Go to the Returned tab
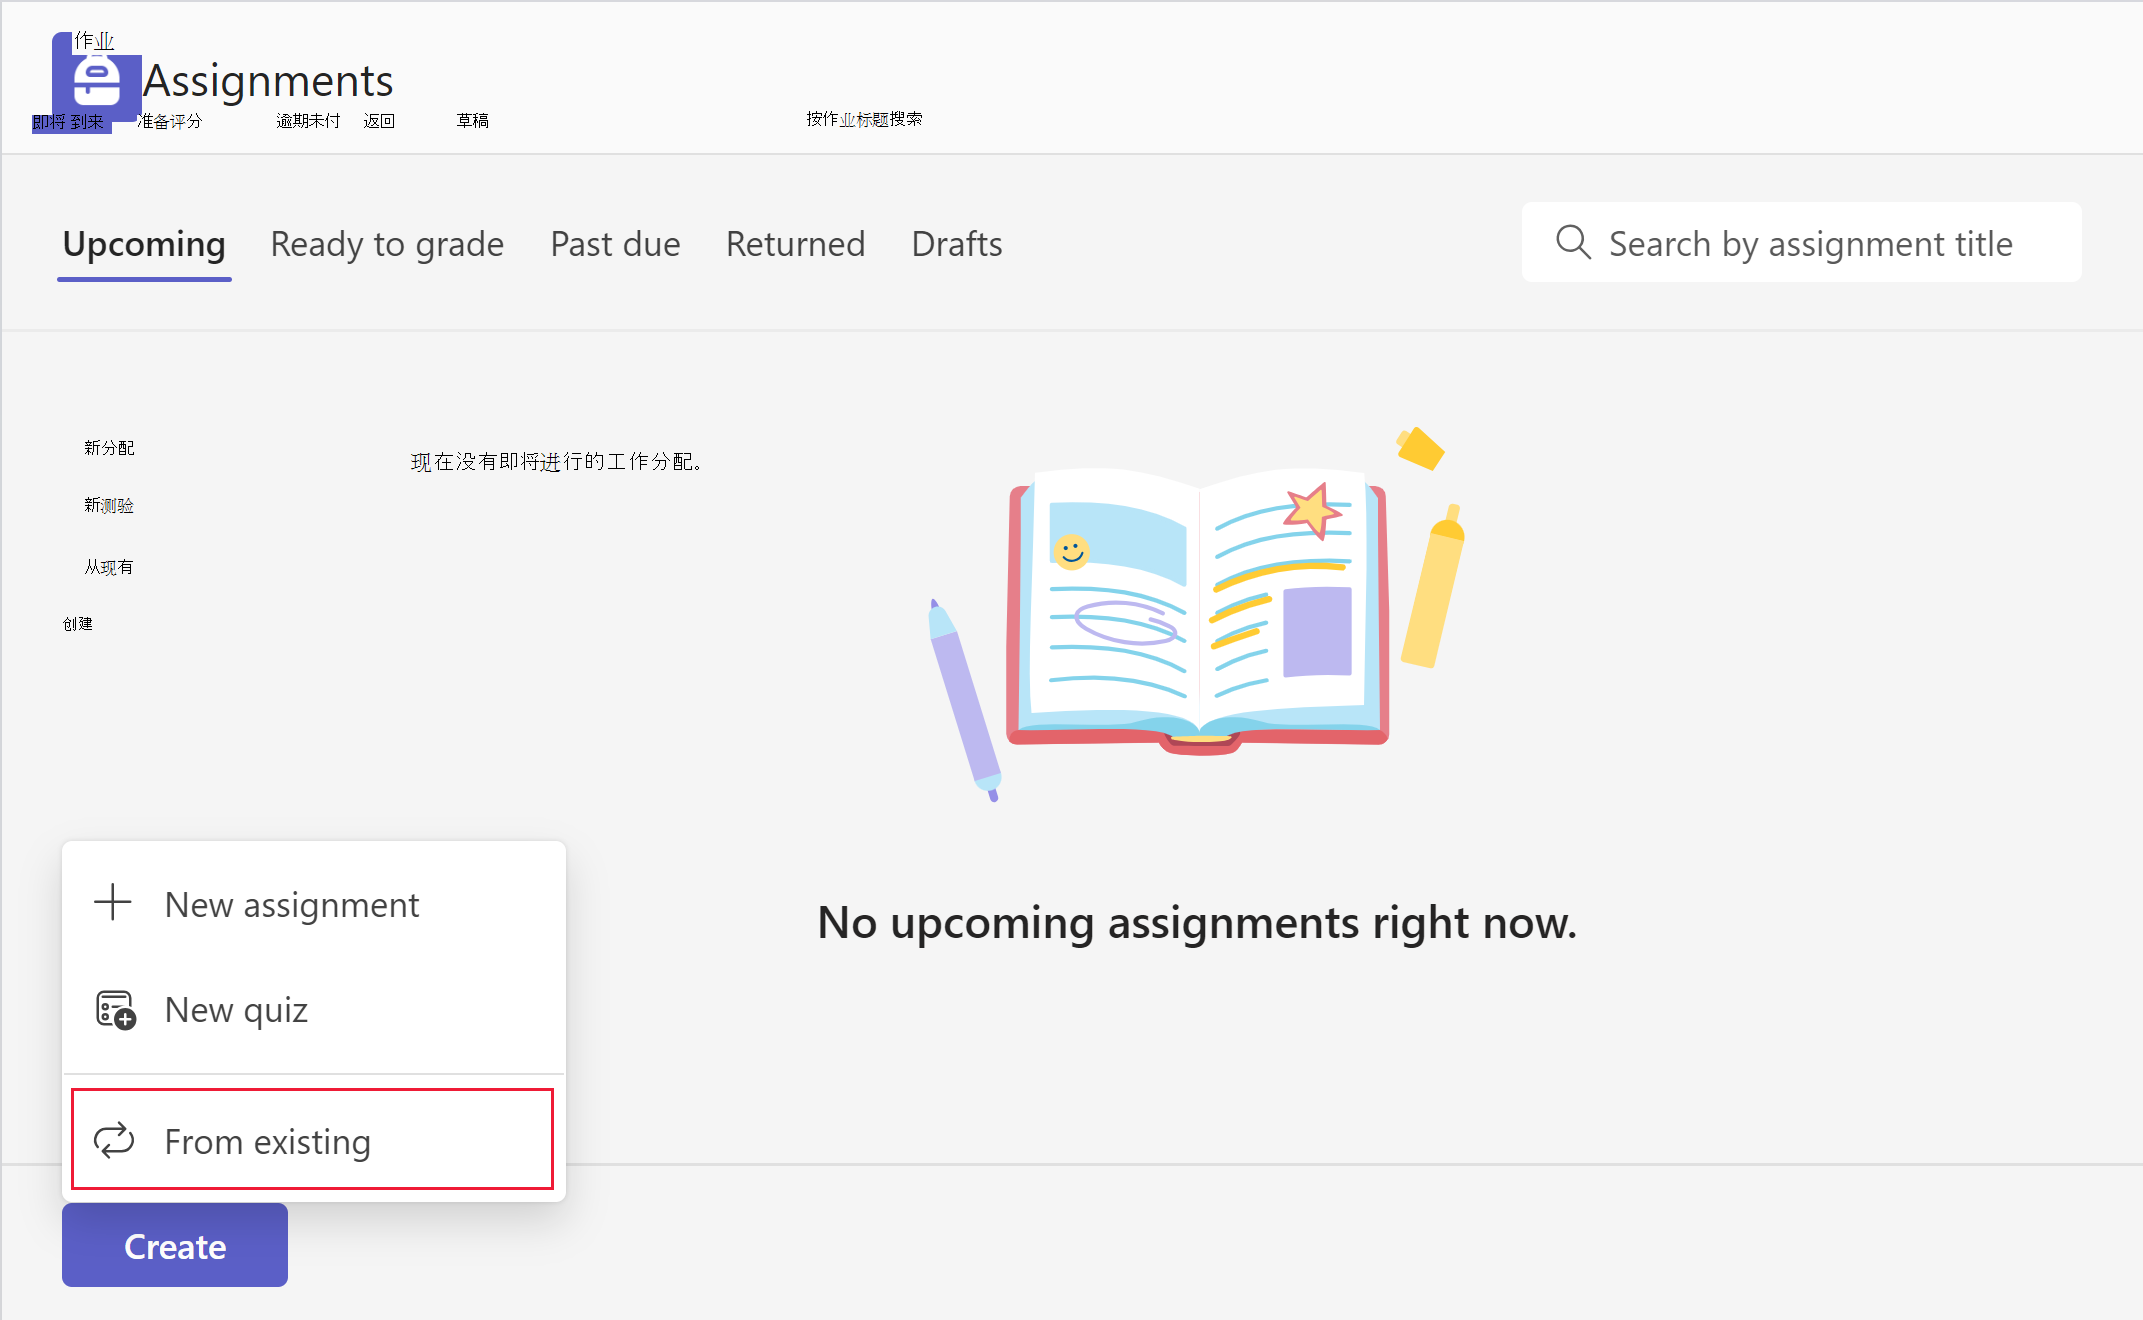This screenshot has width=2143, height=1320. tap(795, 244)
